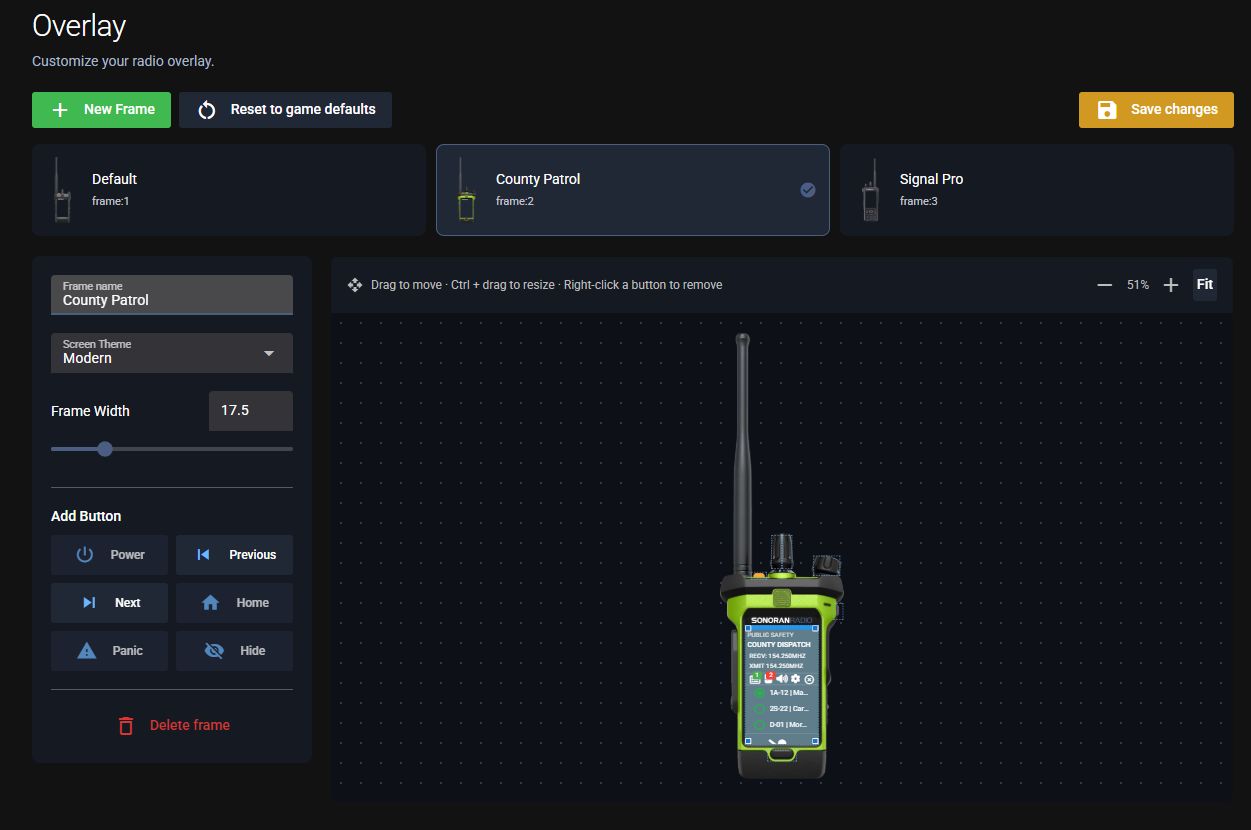This screenshot has height=830, width=1251.
Task: Click the skip-next icon
Action: coord(89,603)
